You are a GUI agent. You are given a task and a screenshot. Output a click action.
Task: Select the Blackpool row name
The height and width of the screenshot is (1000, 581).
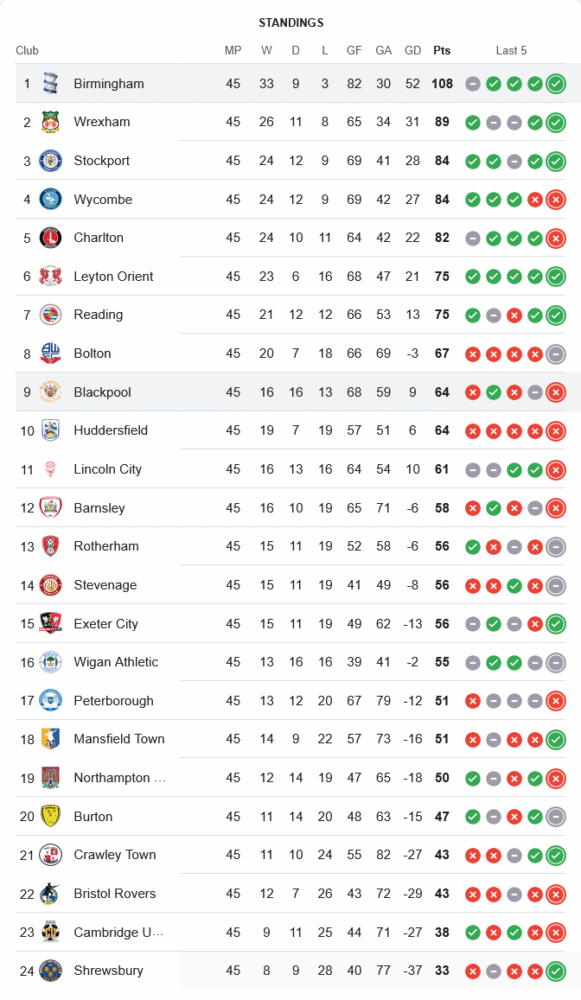click(x=103, y=392)
